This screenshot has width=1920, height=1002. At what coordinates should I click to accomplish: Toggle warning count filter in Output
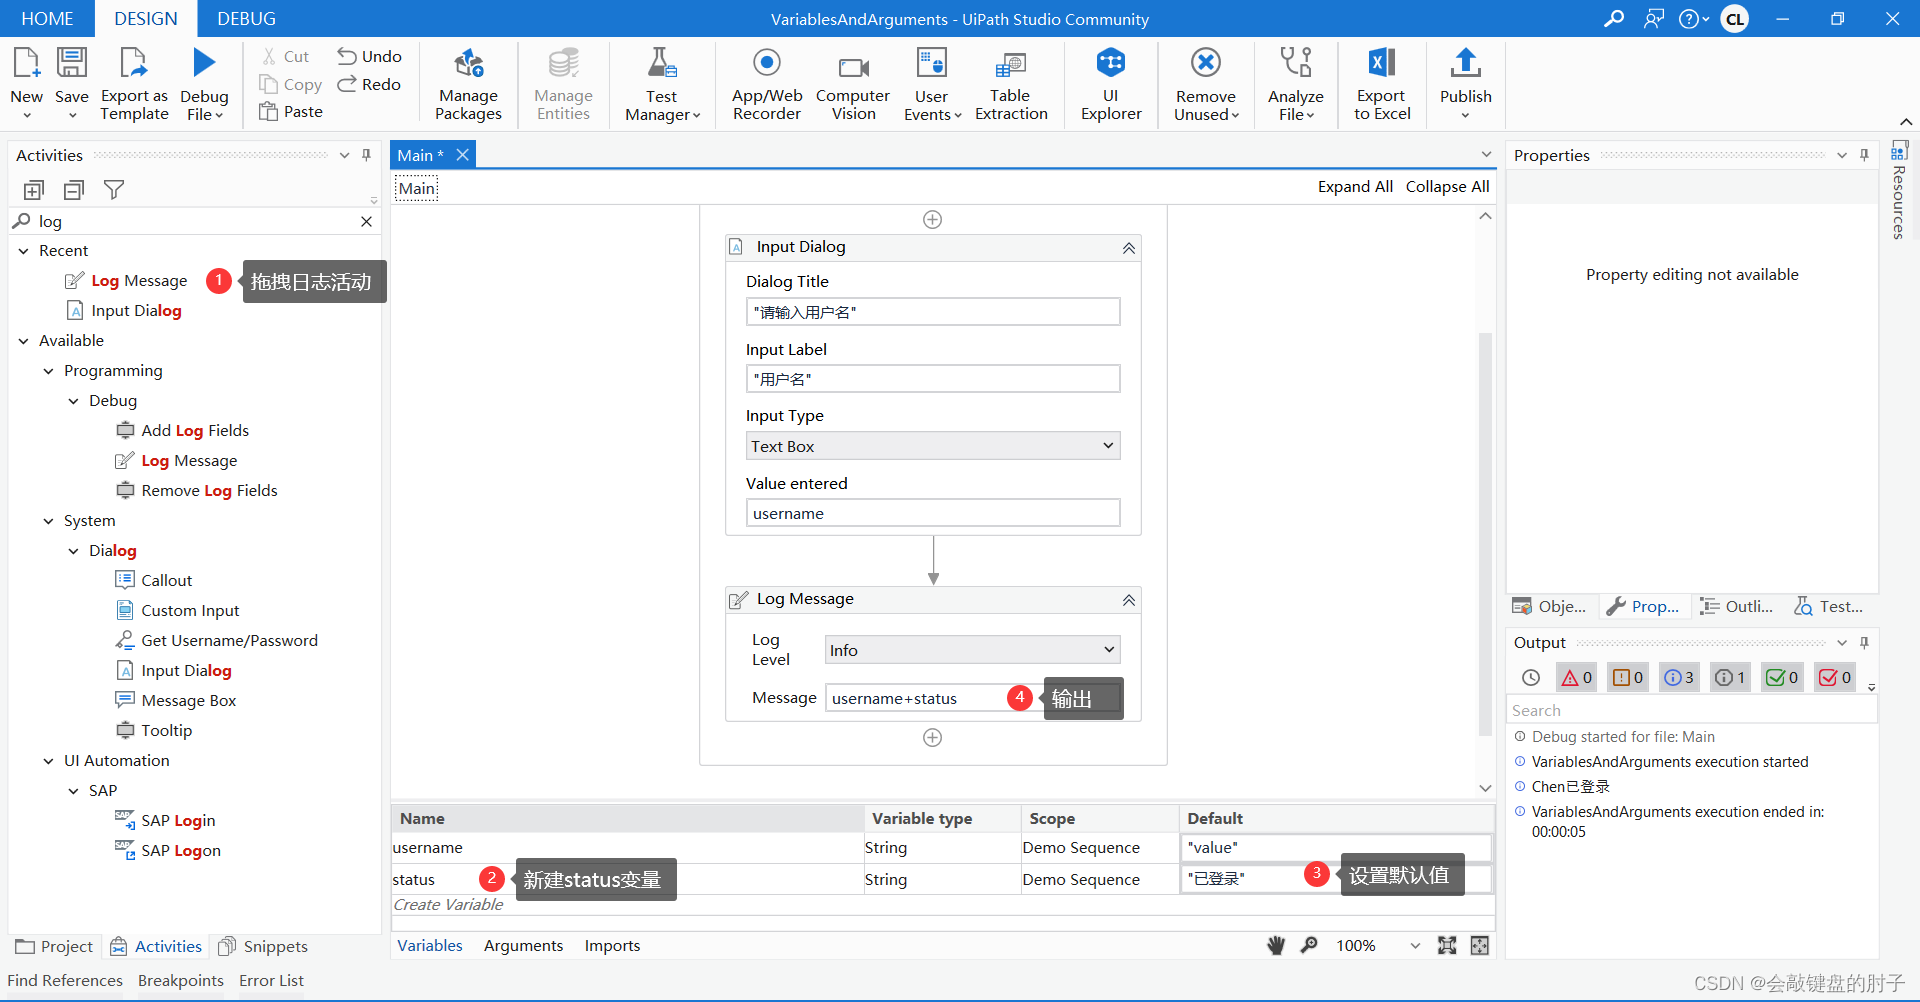[x=1627, y=677]
